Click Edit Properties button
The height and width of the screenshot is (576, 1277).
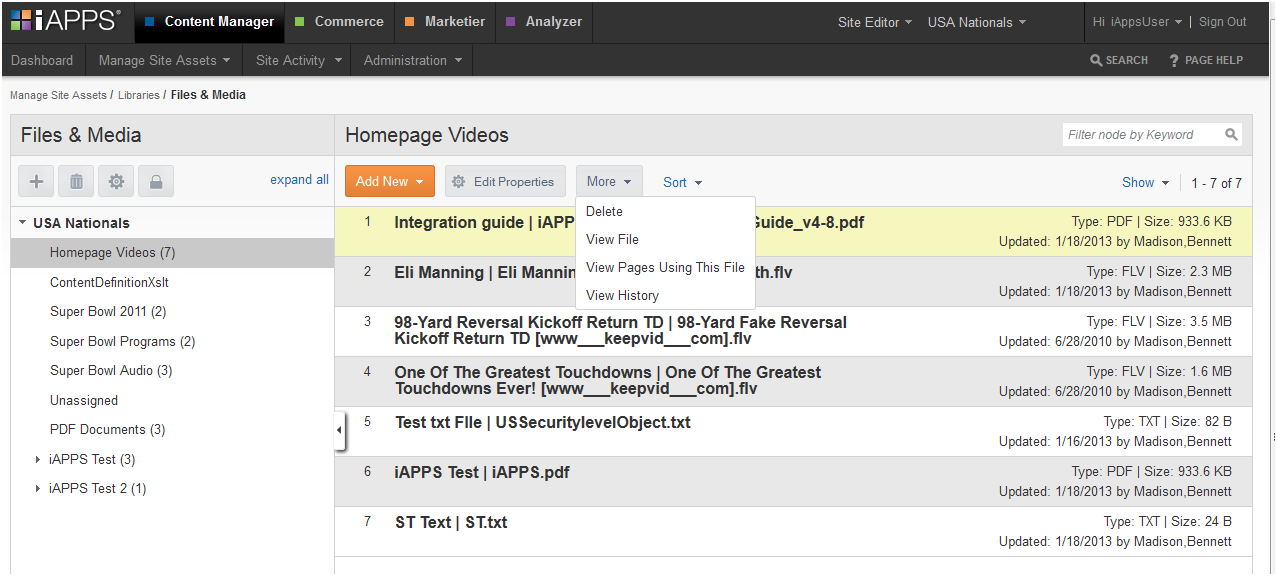505,181
